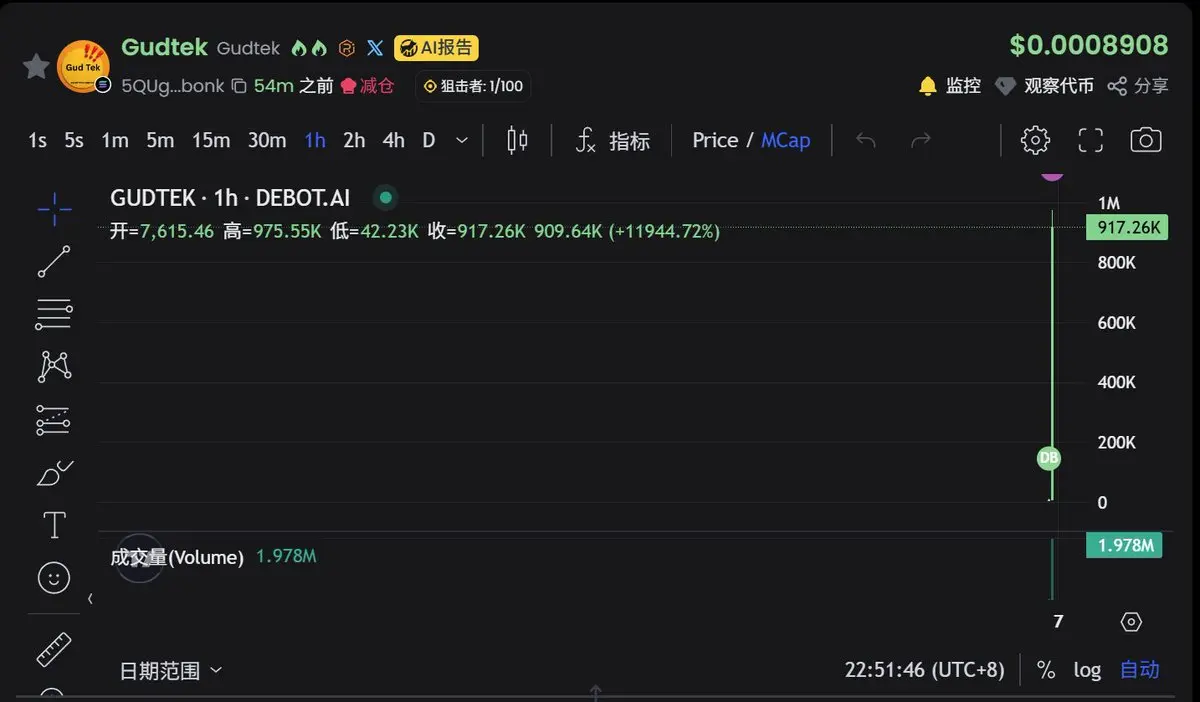The image size is (1200, 702).
Task: Select the trend line drawing tool
Action: coord(54,261)
